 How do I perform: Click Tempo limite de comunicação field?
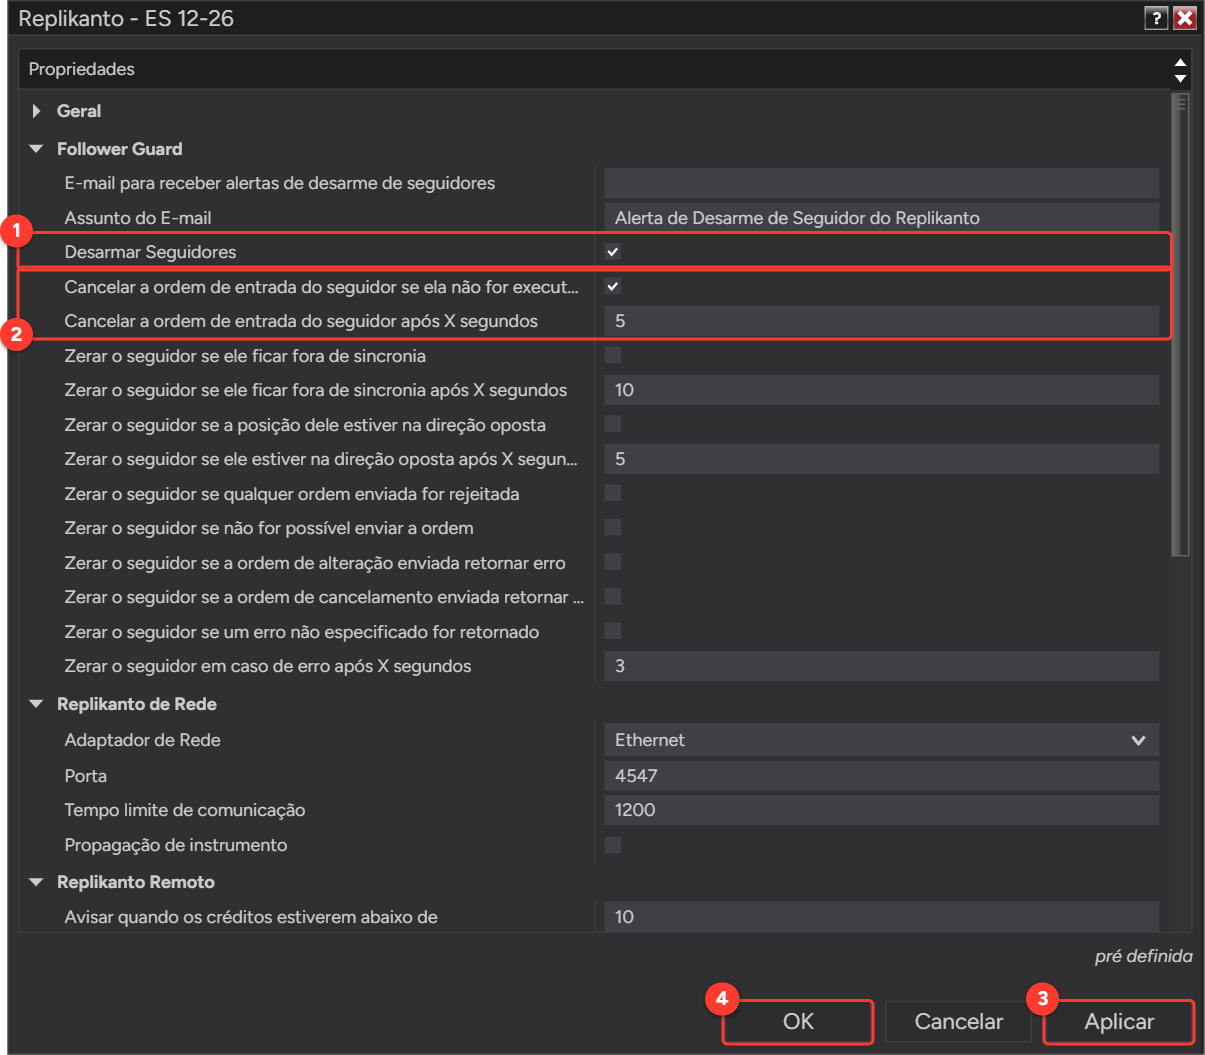click(881, 810)
